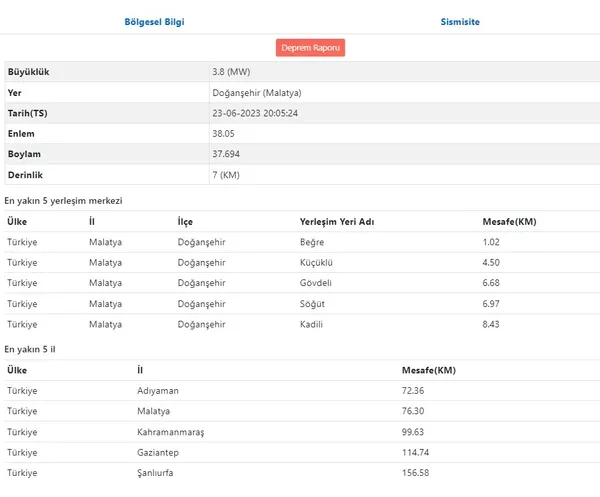Select the Kahramanmaraş province row
600x497 pixels.
[302, 432]
